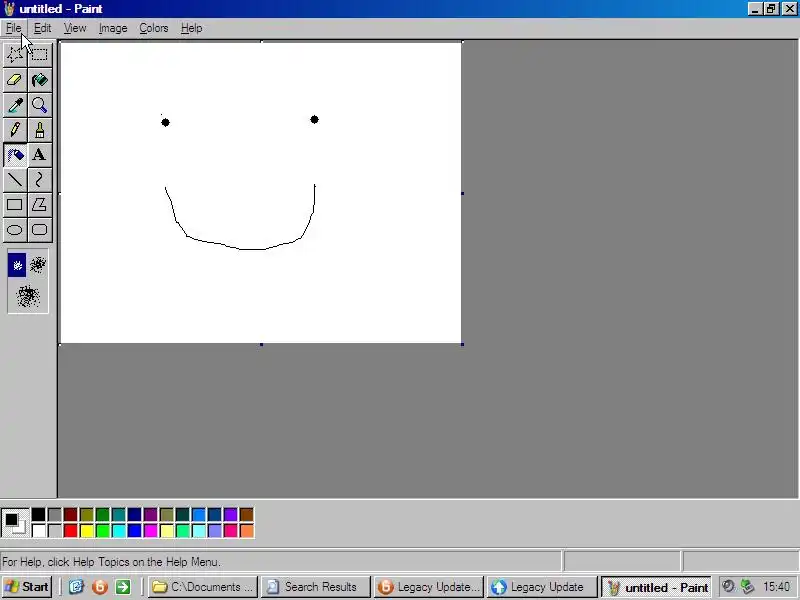Click the second system tray icon
This screenshot has height=600, width=800.
747,587
